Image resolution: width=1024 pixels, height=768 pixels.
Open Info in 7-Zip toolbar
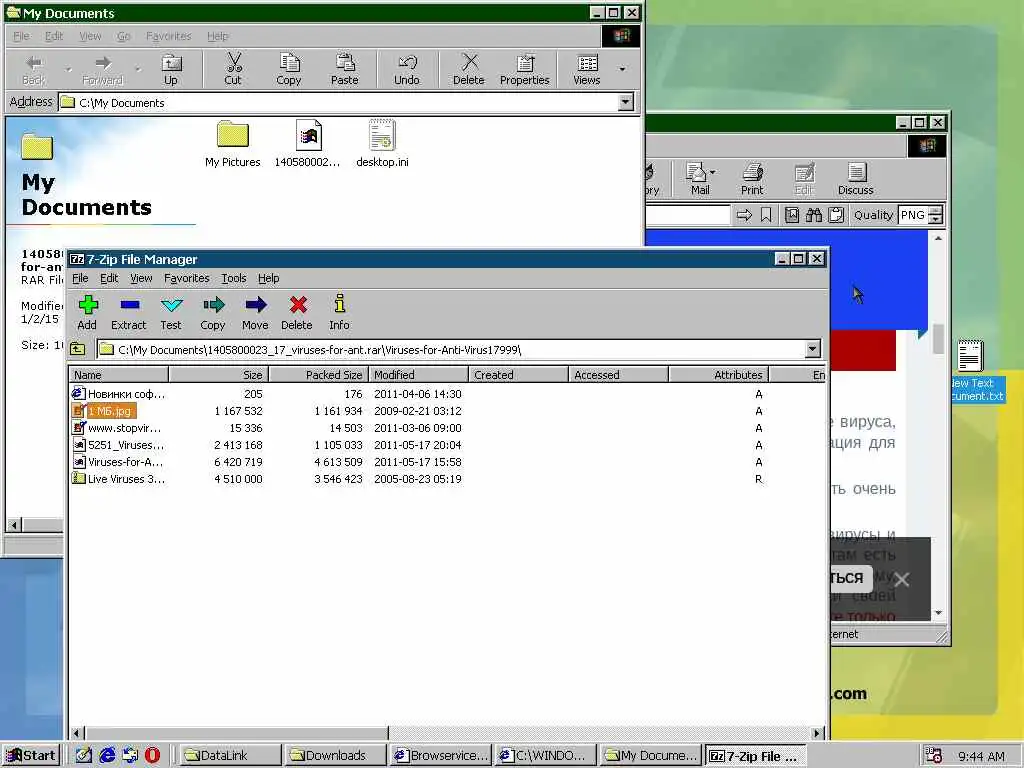[339, 312]
